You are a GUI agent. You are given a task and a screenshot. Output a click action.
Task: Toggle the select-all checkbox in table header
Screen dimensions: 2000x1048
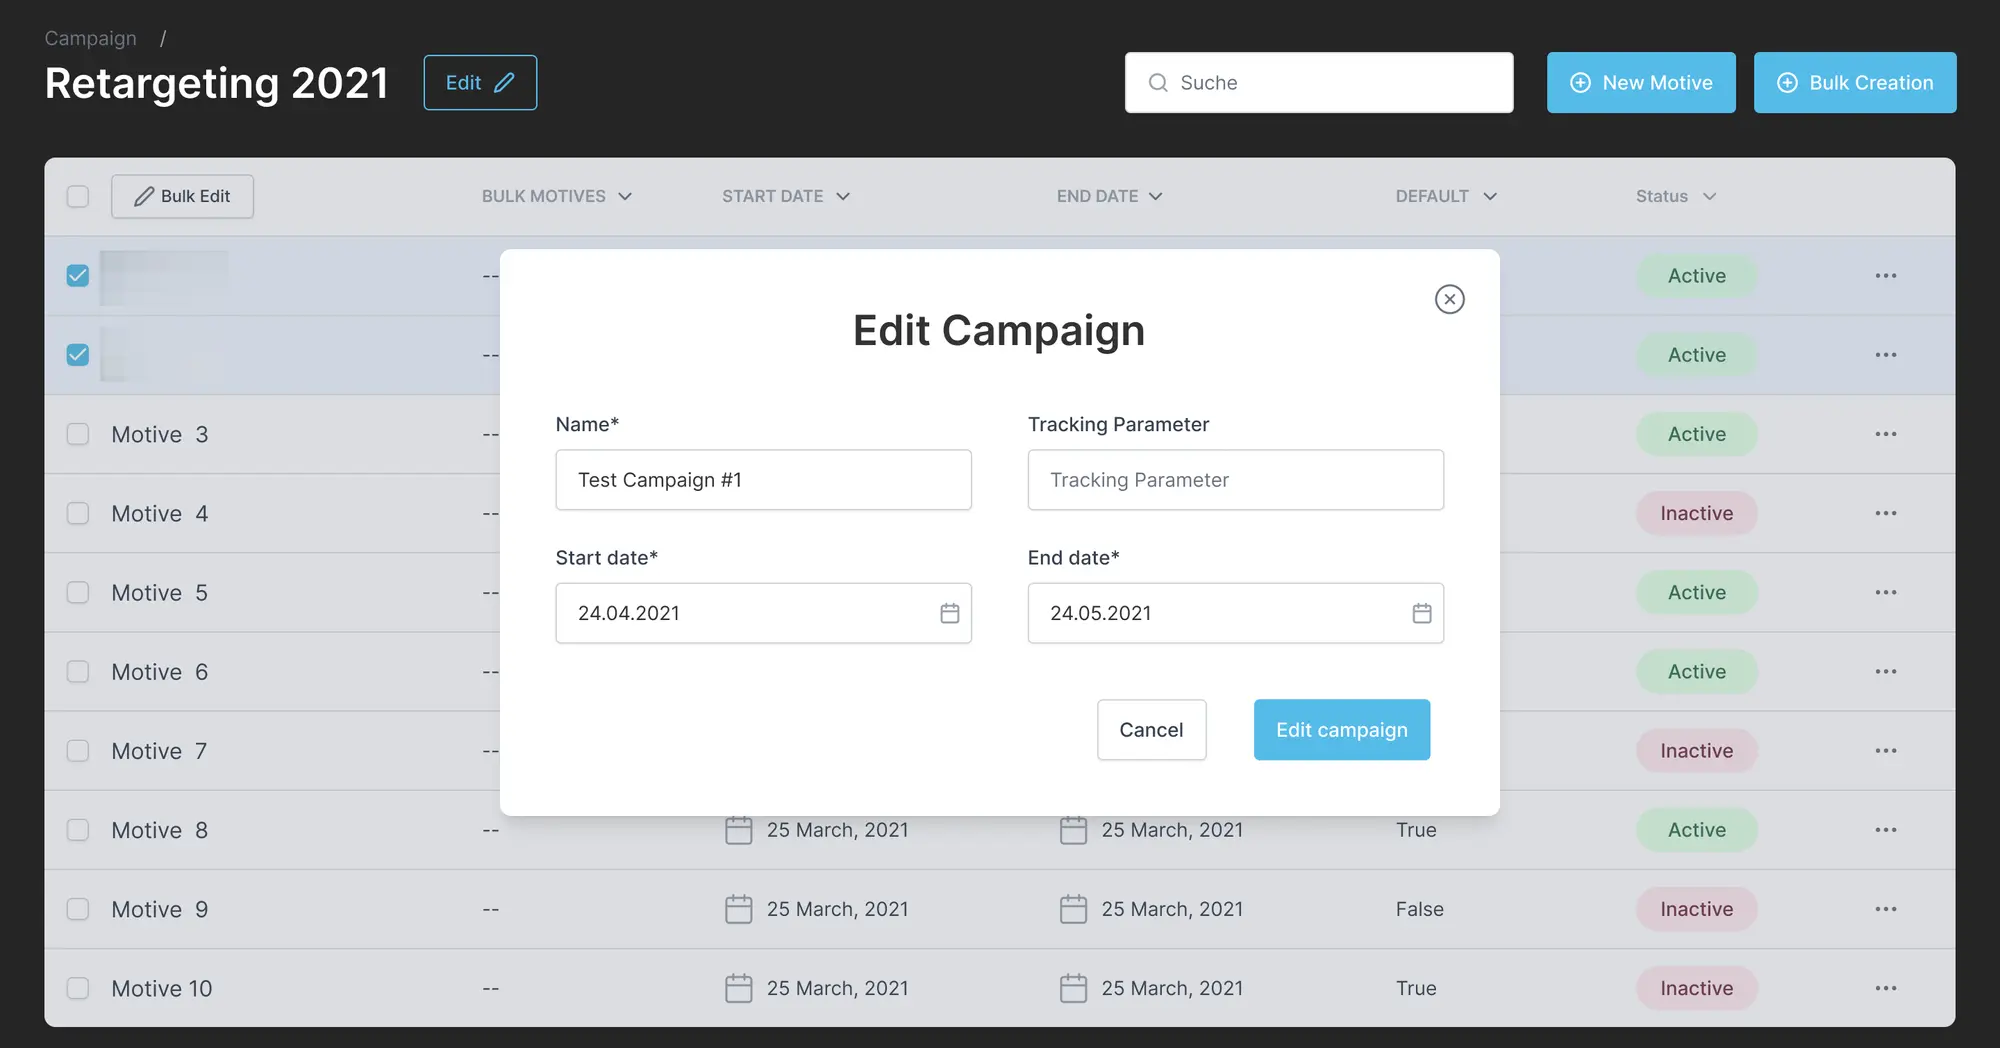[x=77, y=196]
